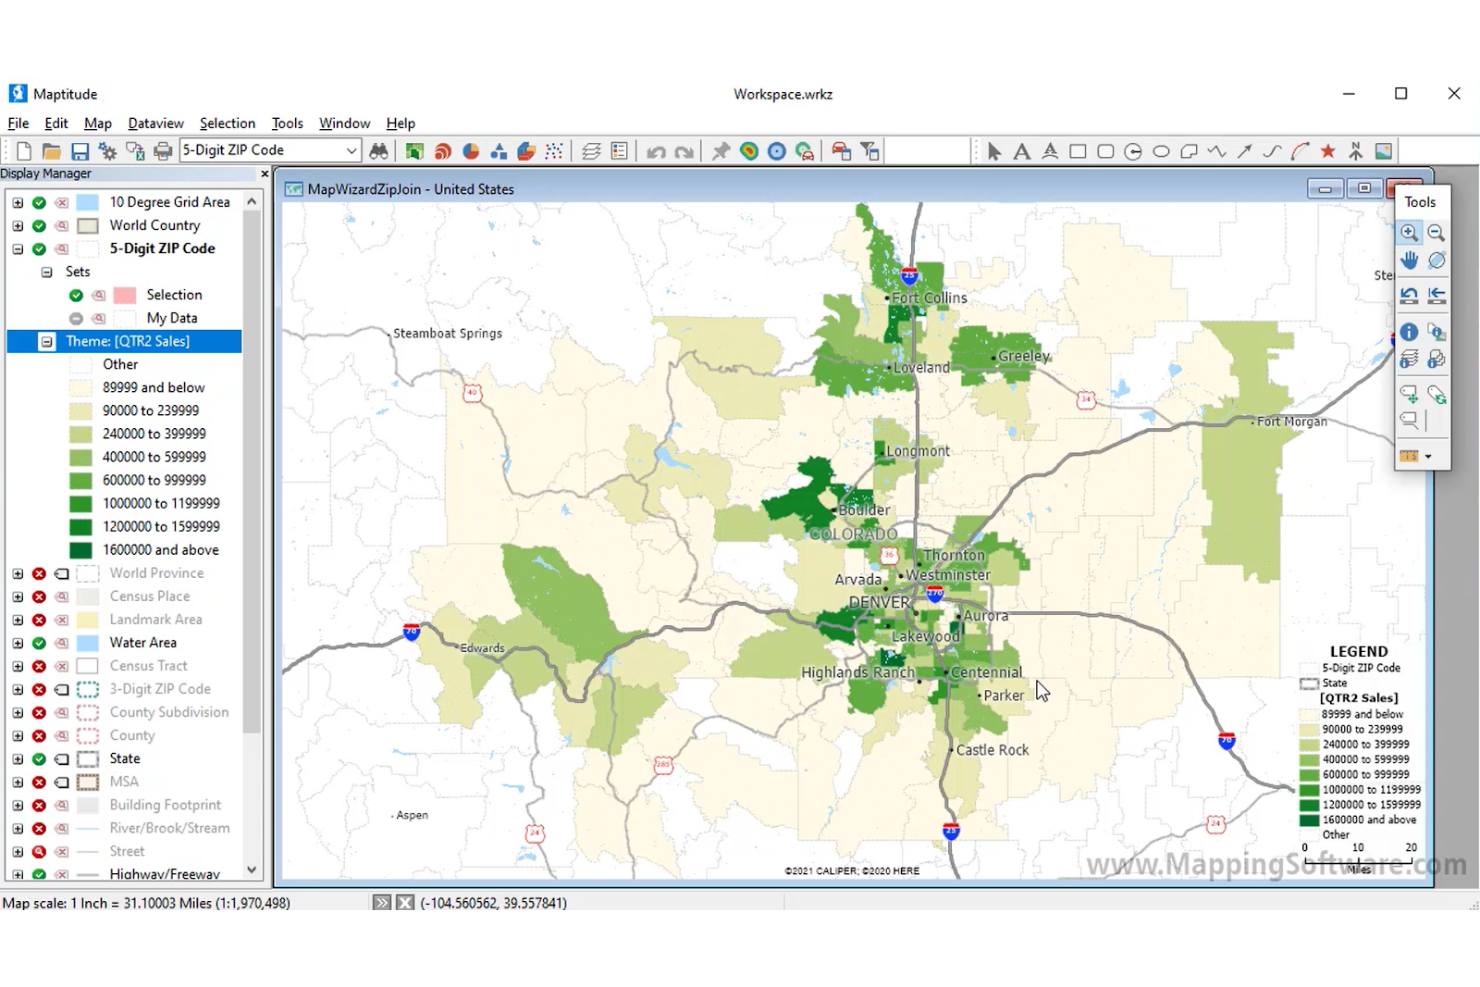Click the previous scale undo-view icon
The image size is (1480, 987).
coord(1409,295)
